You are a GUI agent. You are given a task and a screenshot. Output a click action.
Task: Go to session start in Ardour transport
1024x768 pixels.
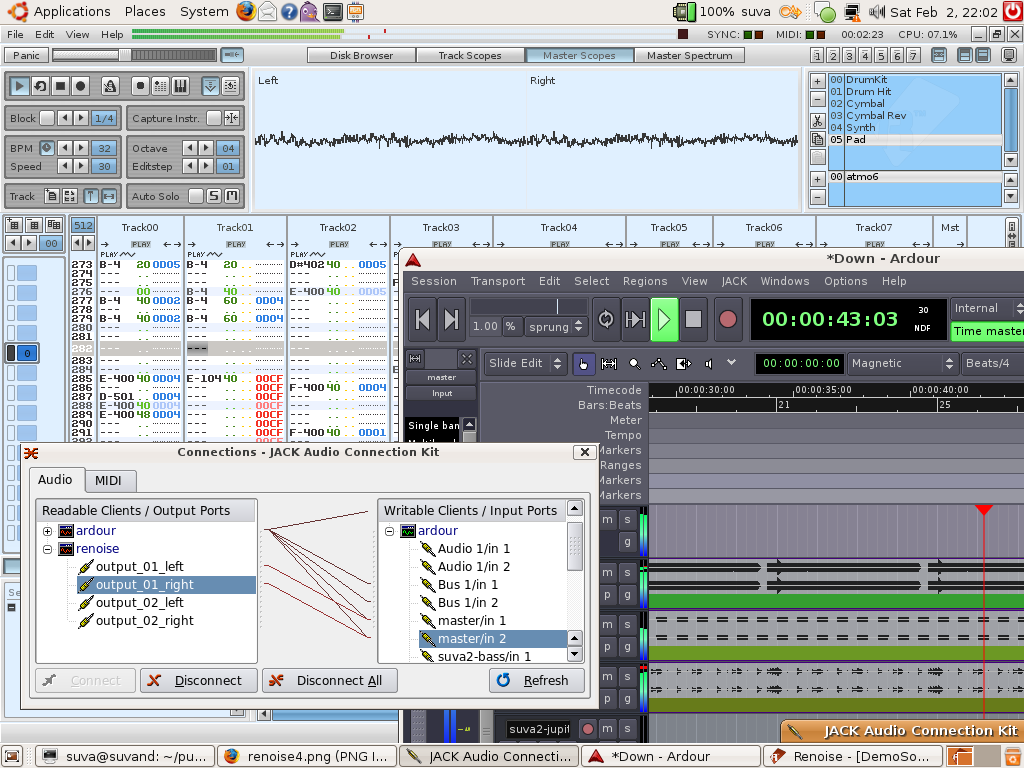[x=423, y=319]
